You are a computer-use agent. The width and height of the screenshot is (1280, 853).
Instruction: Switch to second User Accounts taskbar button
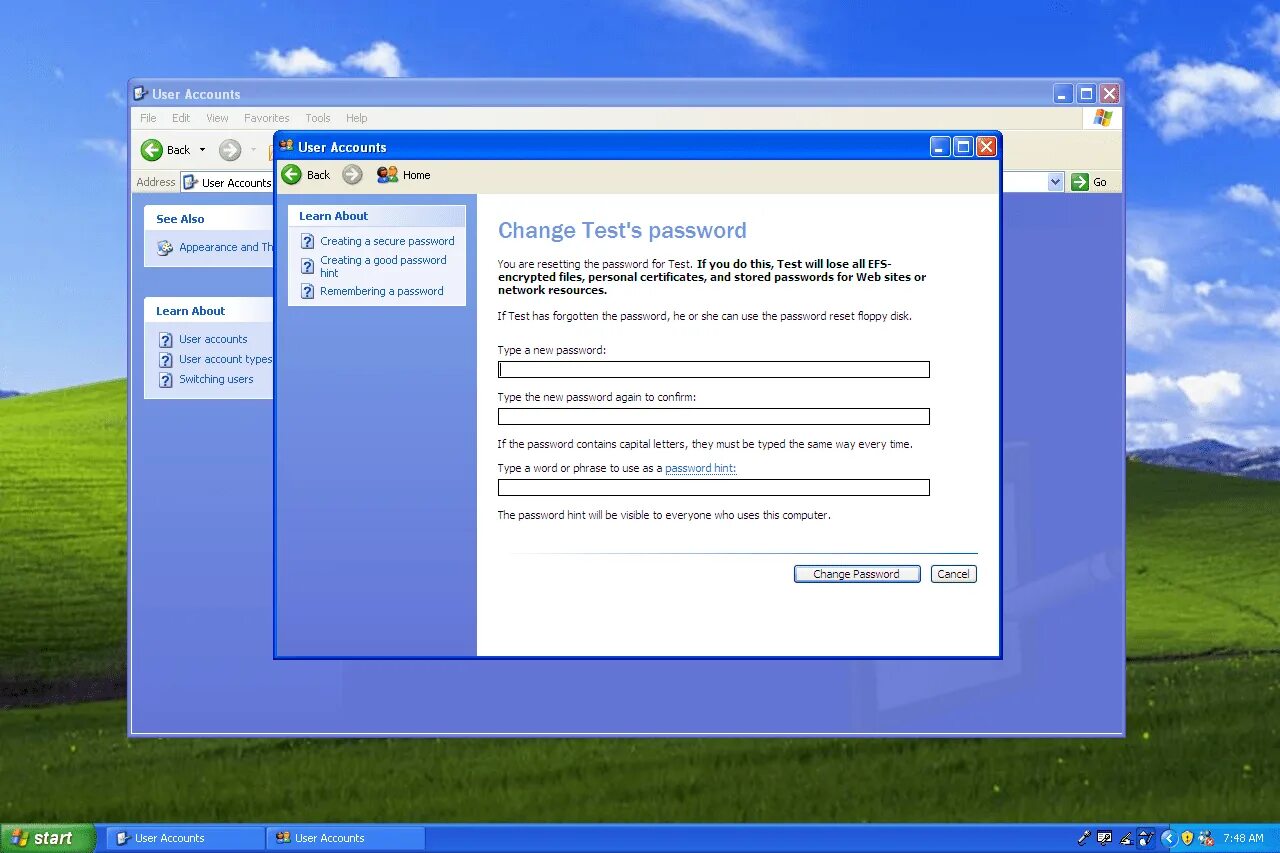tap(345, 838)
